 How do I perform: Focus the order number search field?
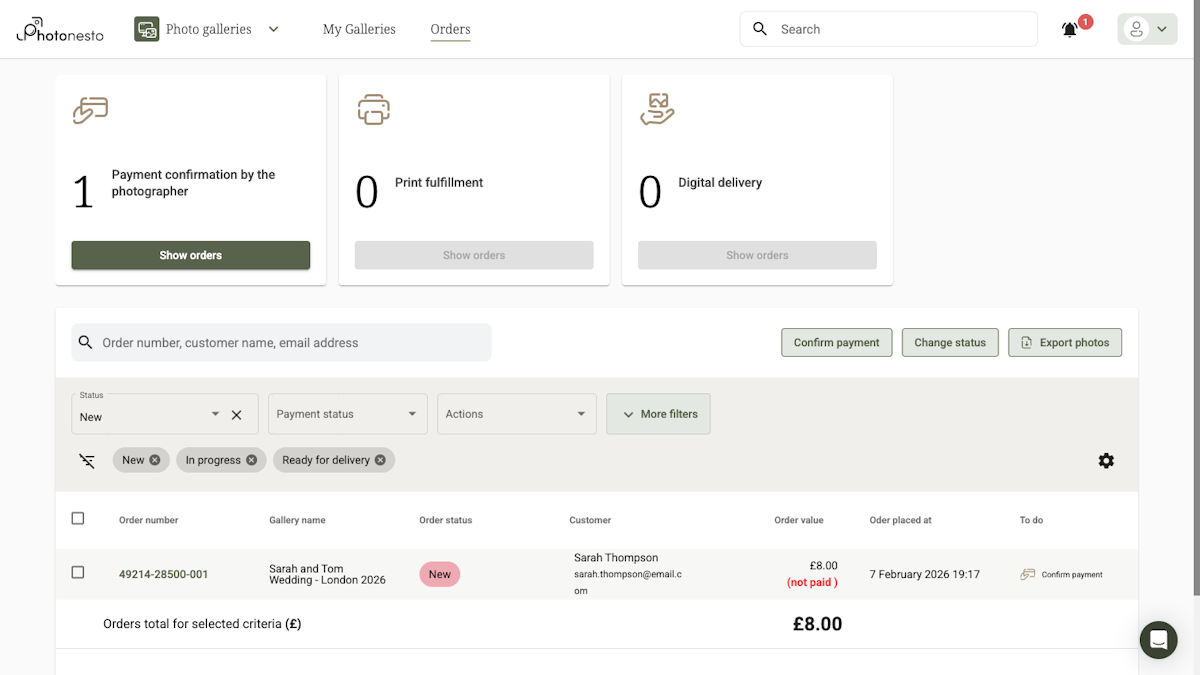(x=290, y=343)
